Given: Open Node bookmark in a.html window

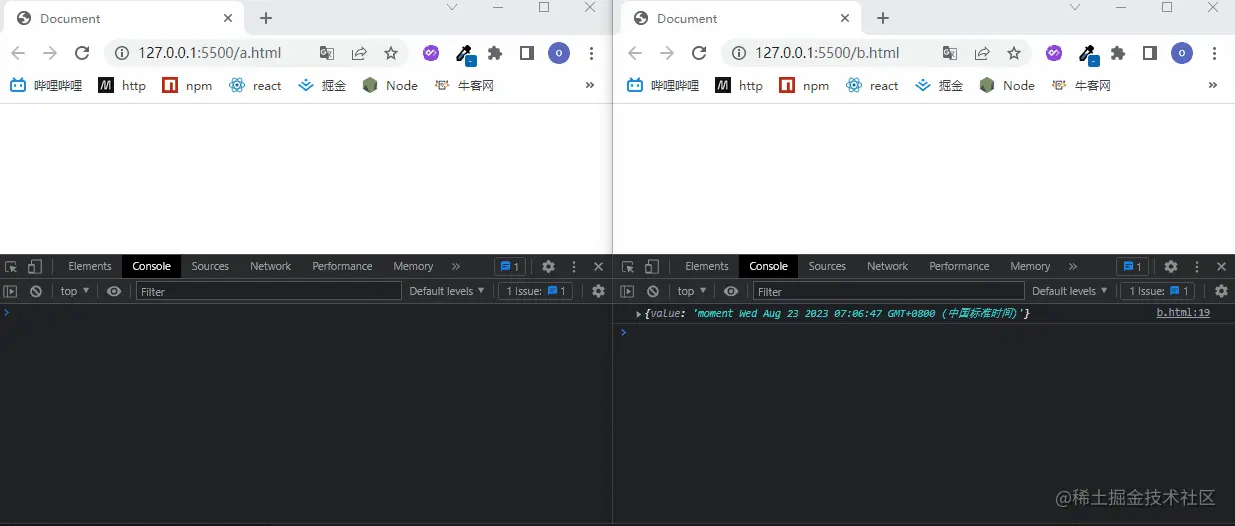Looking at the screenshot, I should (x=390, y=85).
